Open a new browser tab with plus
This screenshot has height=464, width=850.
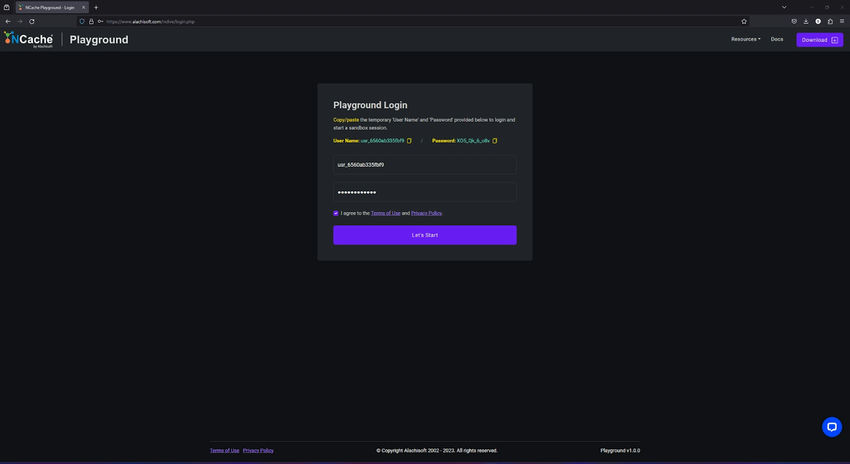click(96, 8)
